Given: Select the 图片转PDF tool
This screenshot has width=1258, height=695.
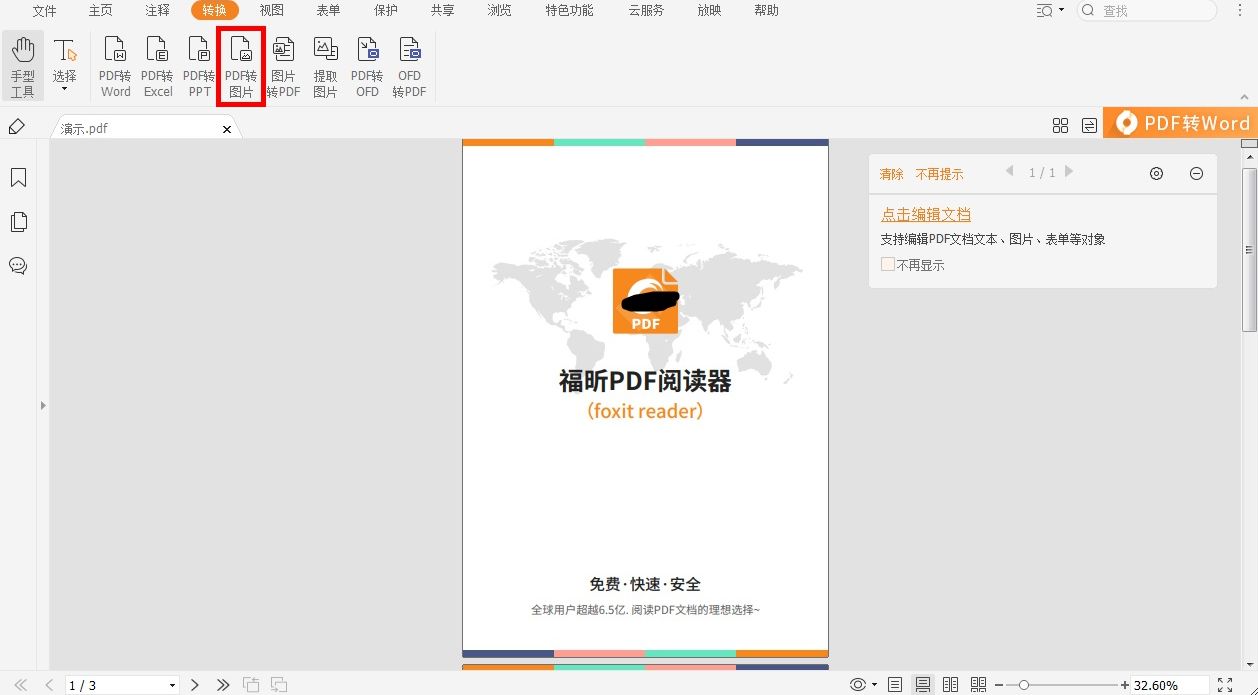Looking at the screenshot, I should (x=283, y=64).
